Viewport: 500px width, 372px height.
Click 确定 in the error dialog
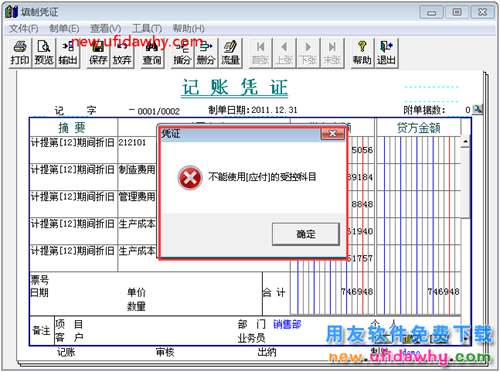pos(306,234)
